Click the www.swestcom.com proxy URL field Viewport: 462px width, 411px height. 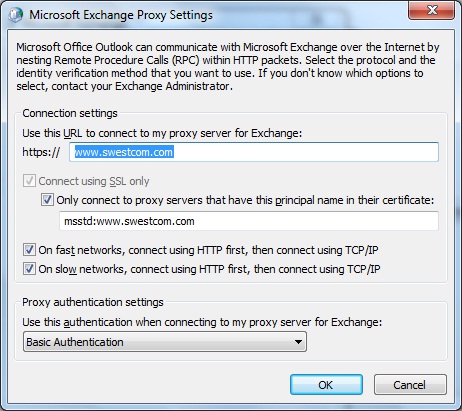254,152
